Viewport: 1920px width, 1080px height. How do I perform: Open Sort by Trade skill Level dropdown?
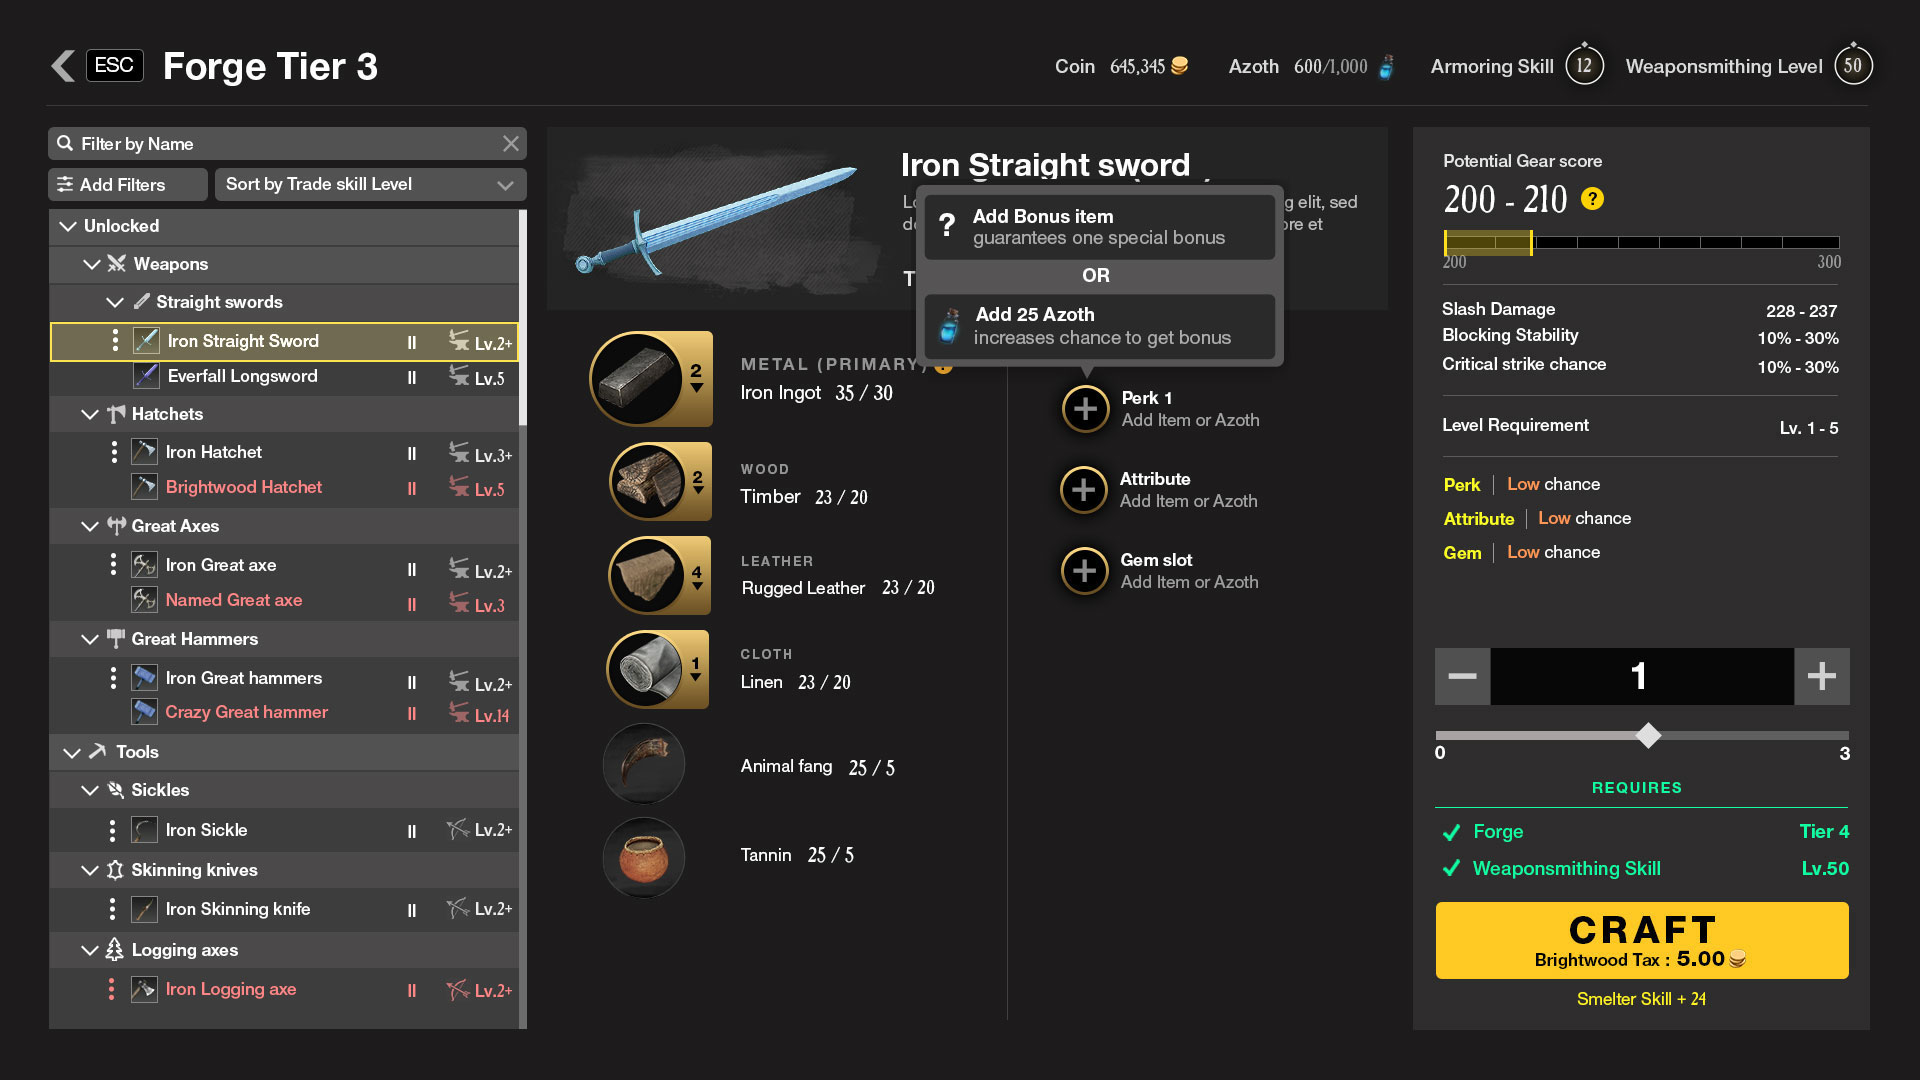370,184
